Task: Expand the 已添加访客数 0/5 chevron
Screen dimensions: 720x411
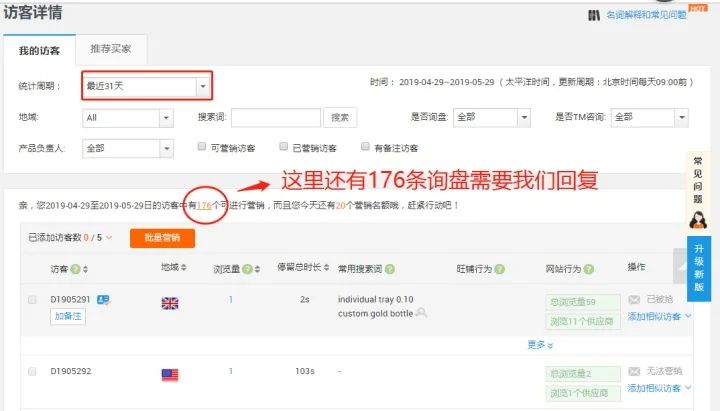Action: (109, 237)
